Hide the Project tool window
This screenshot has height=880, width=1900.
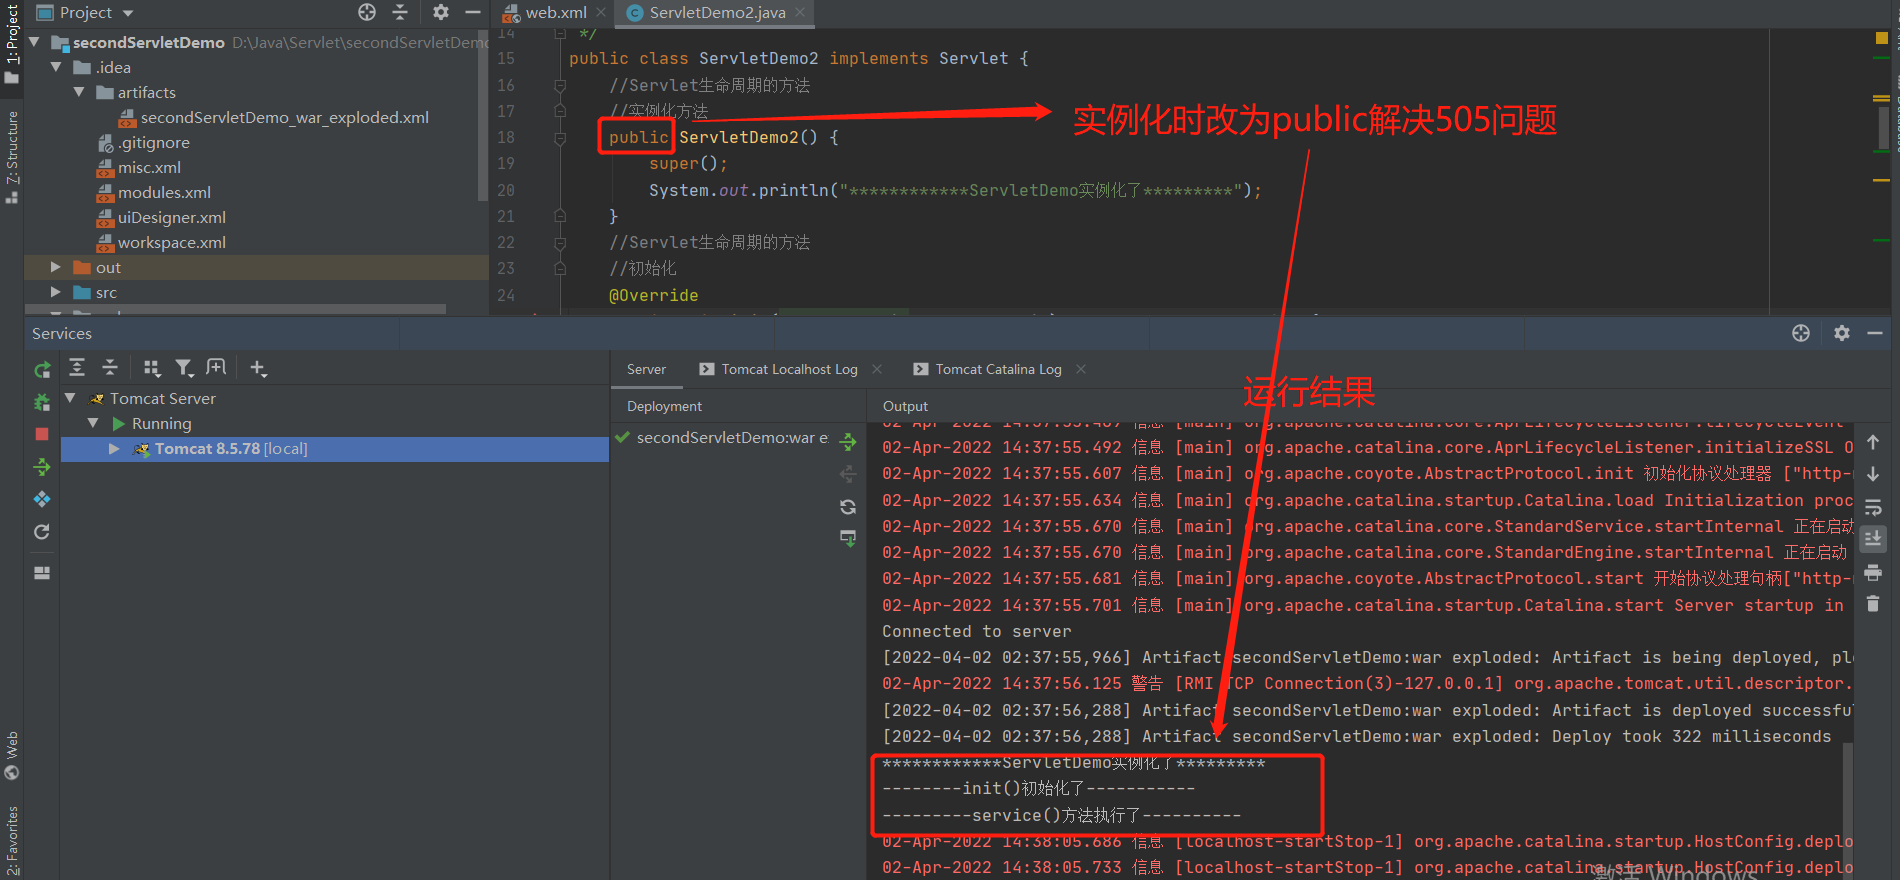473,12
